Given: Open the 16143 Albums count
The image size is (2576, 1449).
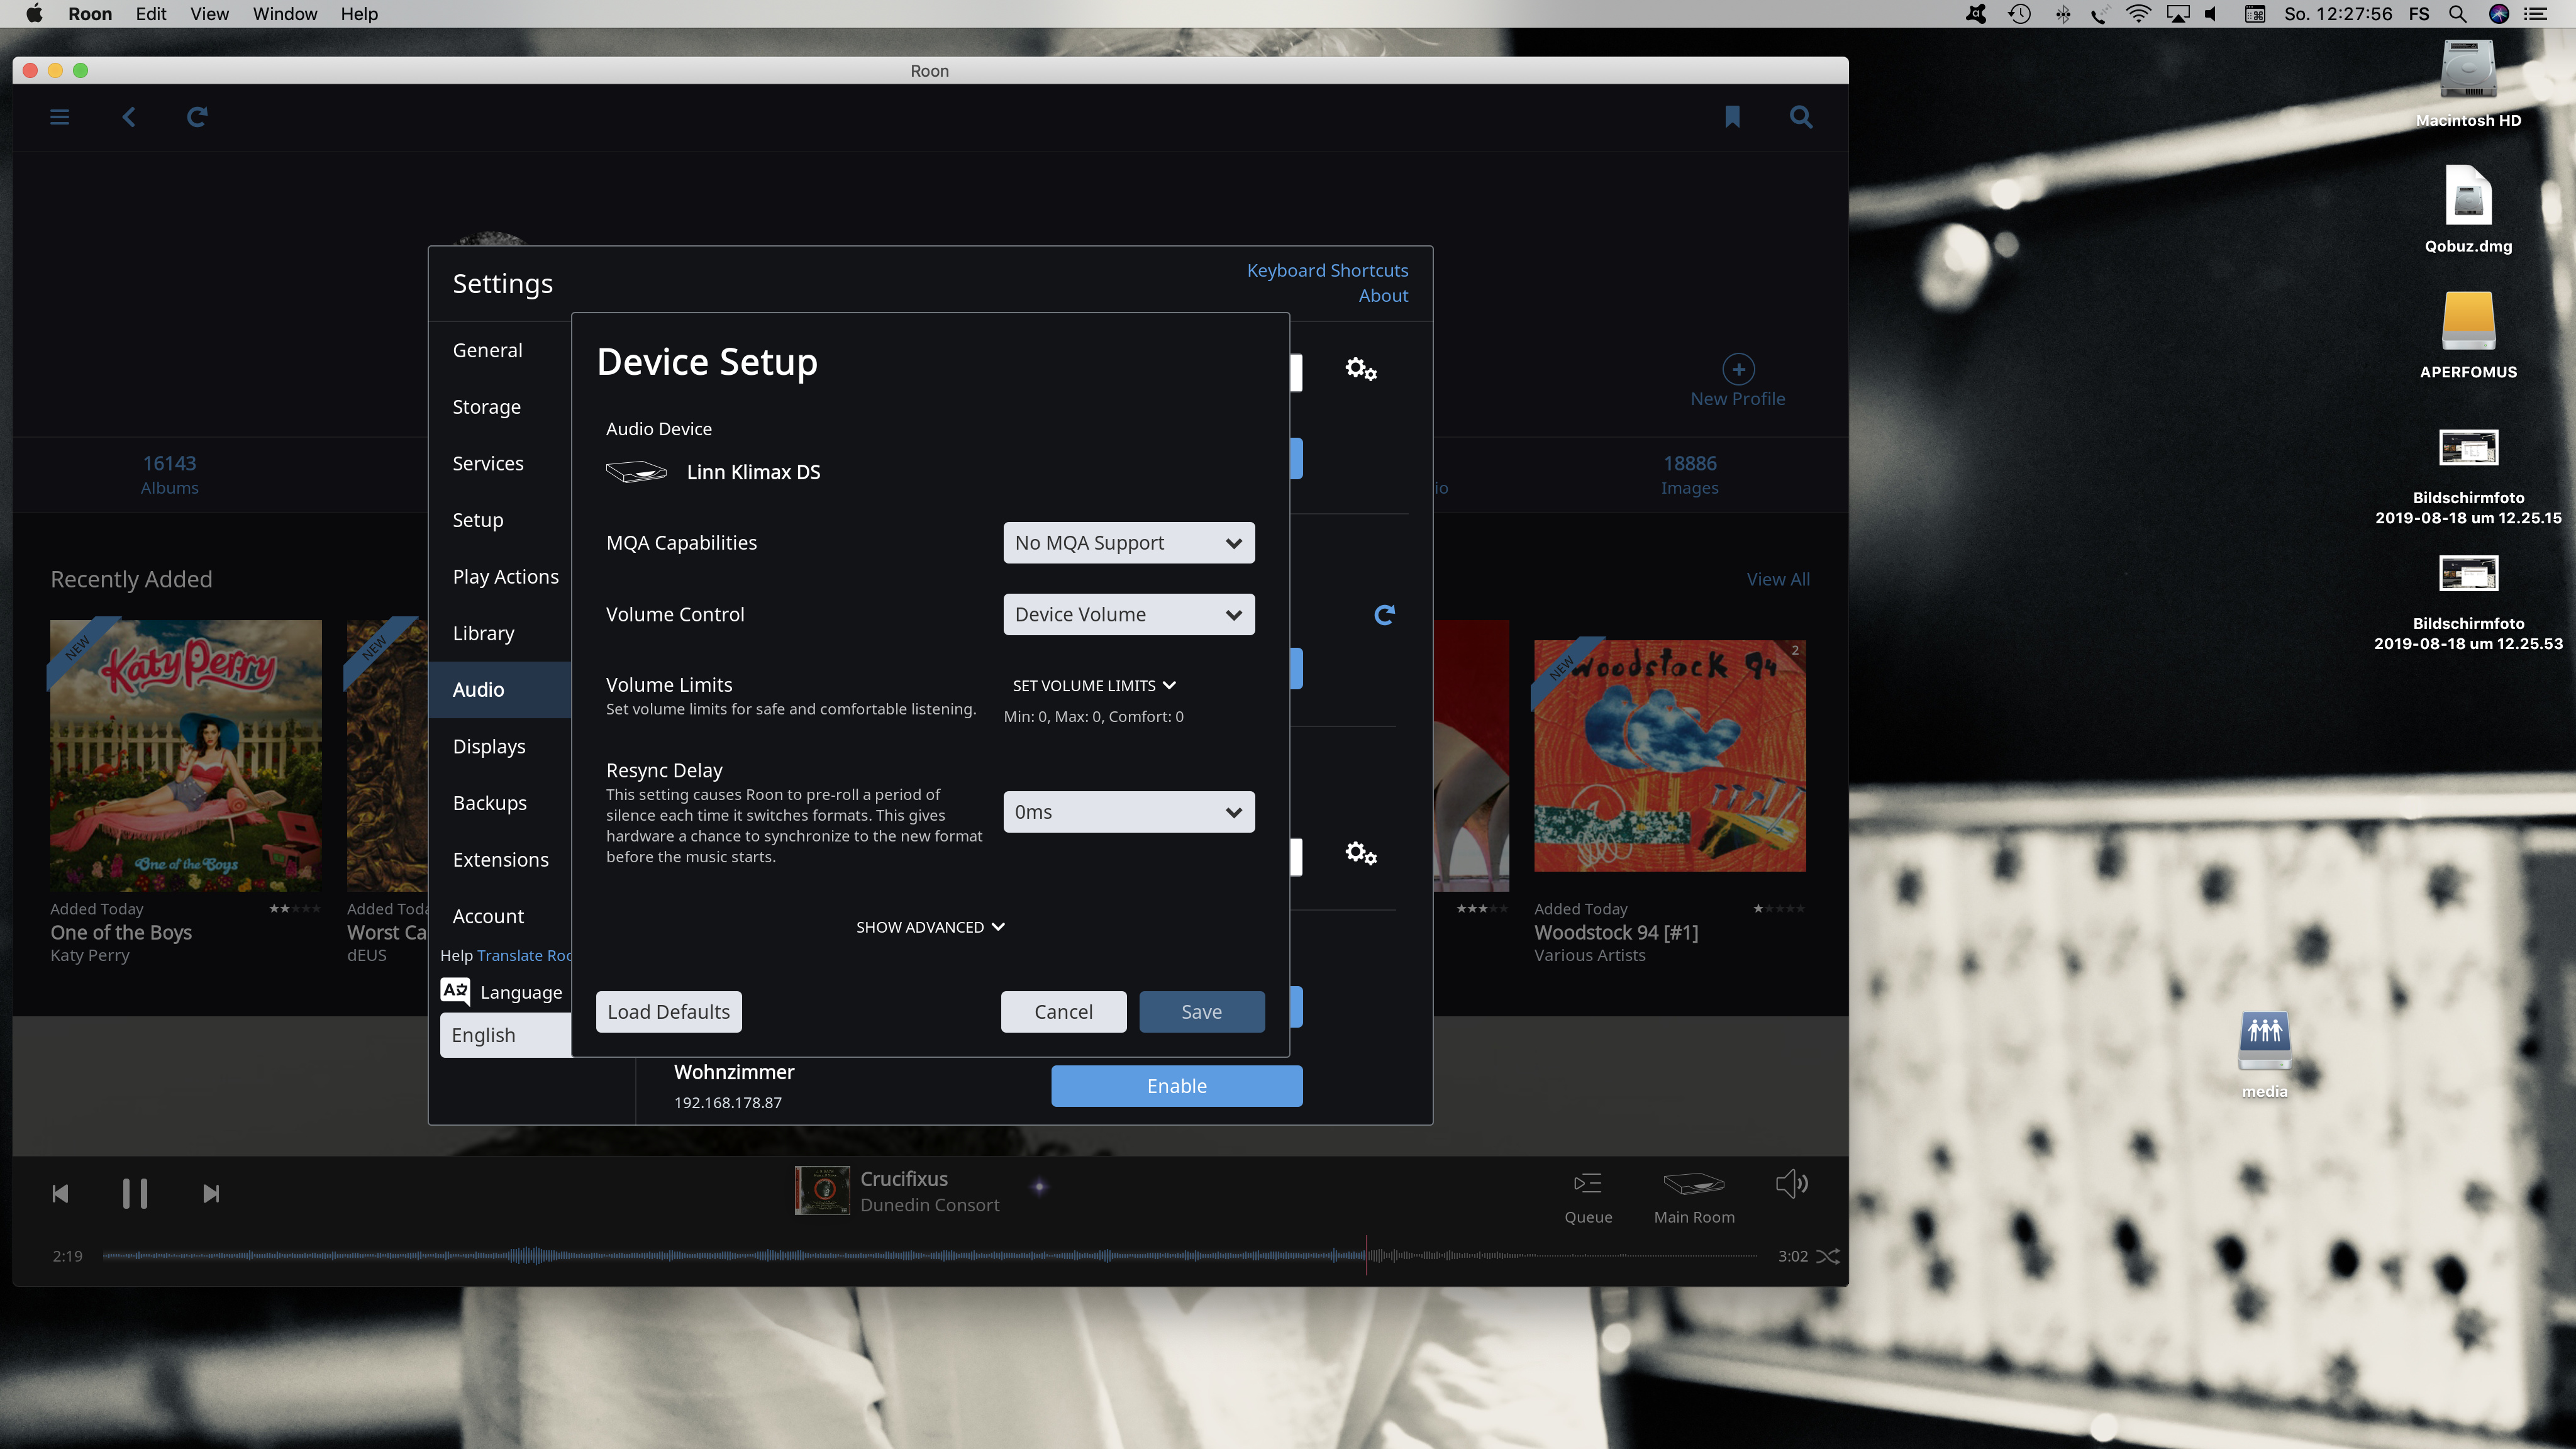Looking at the screenshot, I should pos(169,475).
